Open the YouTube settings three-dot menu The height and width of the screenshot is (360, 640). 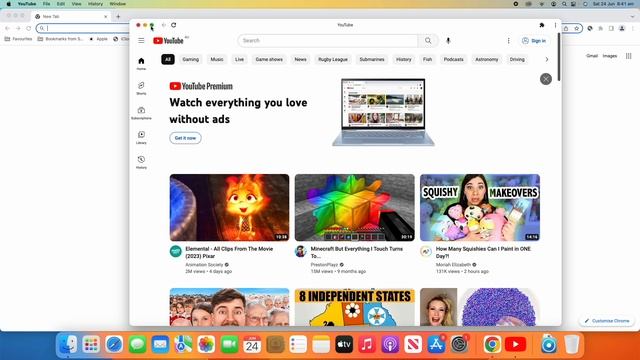tap(509, 41)
